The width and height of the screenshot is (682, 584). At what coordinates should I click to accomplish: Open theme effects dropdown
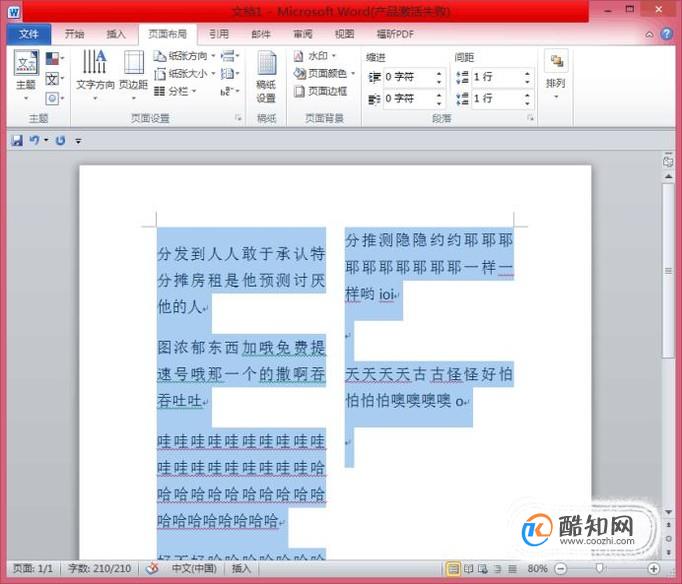(x=55, y=98)
